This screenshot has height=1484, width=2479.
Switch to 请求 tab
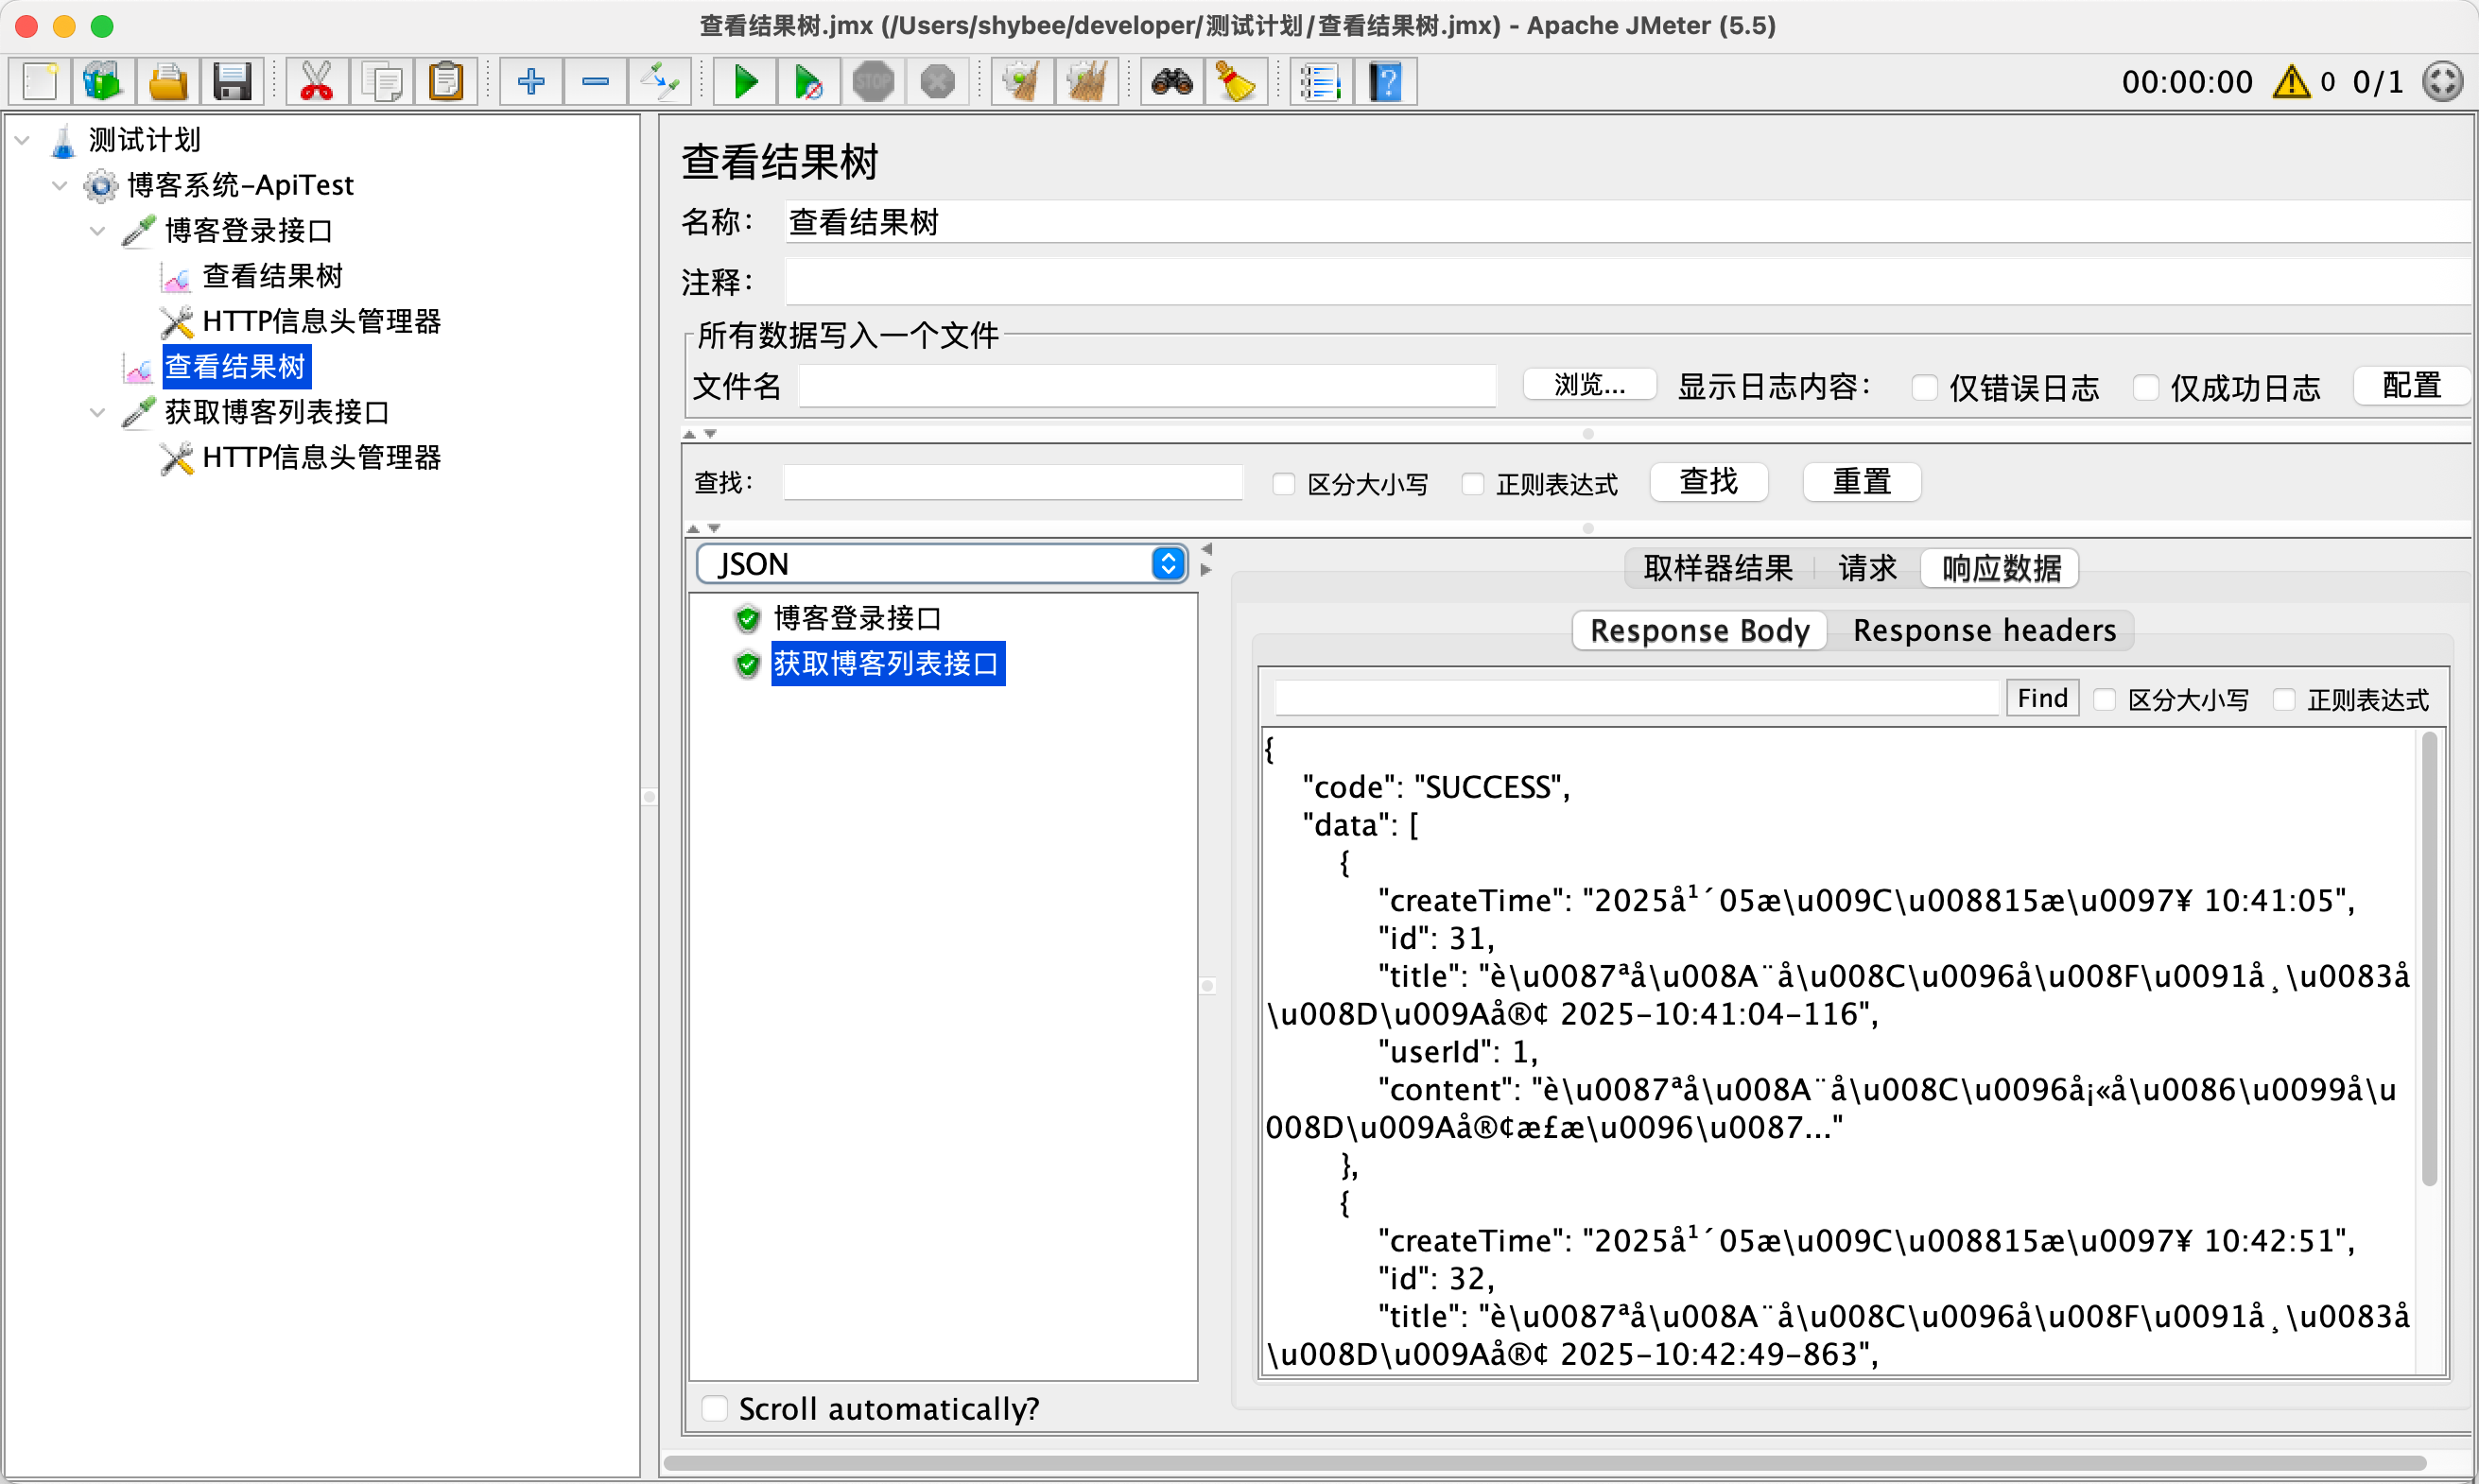(1866, 568)
